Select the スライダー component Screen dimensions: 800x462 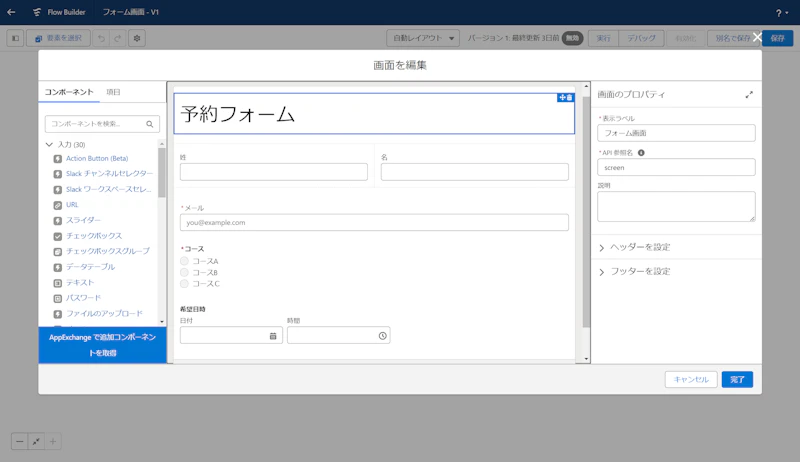pos(78,220)
